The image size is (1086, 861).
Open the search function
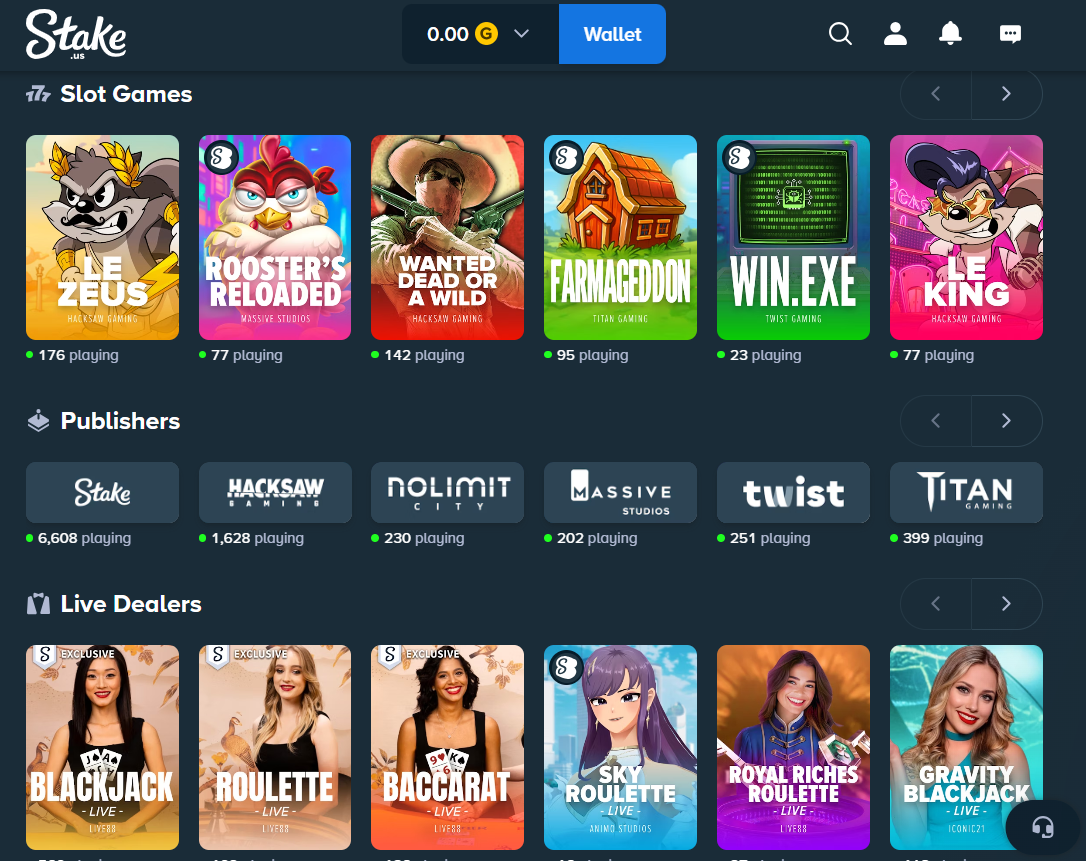click(x=840, y=33)
